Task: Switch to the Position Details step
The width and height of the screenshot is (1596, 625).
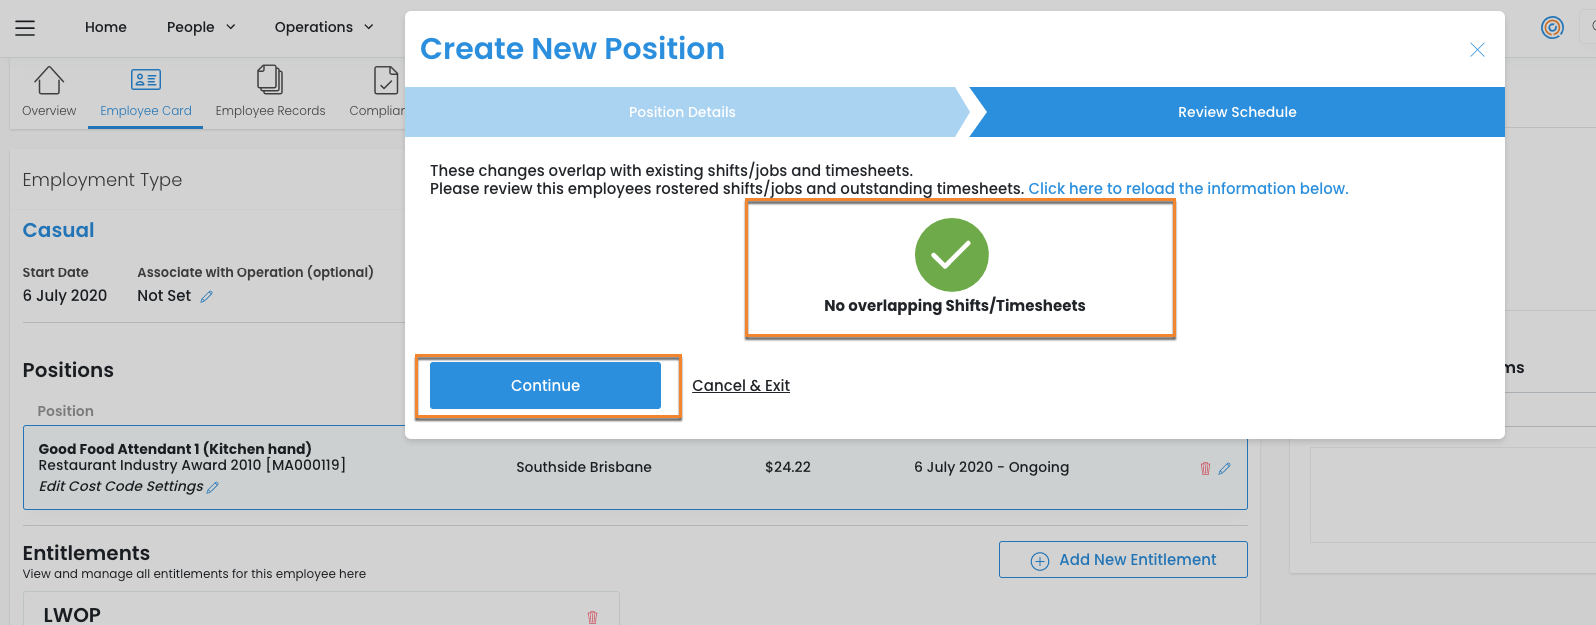Action: tap(682, 112)
